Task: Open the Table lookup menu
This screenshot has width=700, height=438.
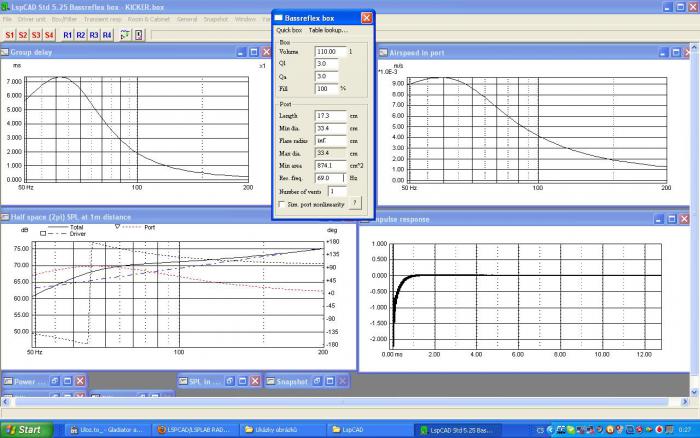Action: pyautogui.click(x=328, y=30)
